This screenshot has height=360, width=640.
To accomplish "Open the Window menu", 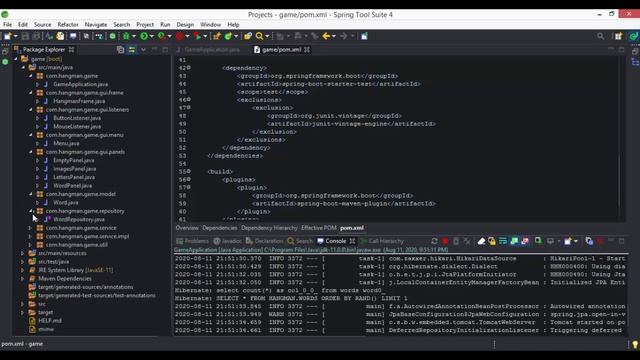I will click(210, 24).
